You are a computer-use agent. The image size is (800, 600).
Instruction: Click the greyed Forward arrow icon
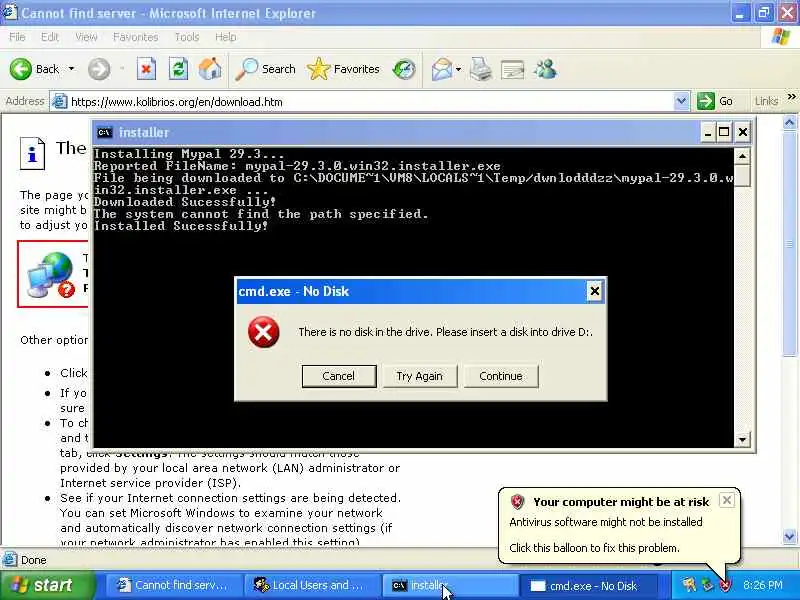pyautogui.click(x=98, y=69)
